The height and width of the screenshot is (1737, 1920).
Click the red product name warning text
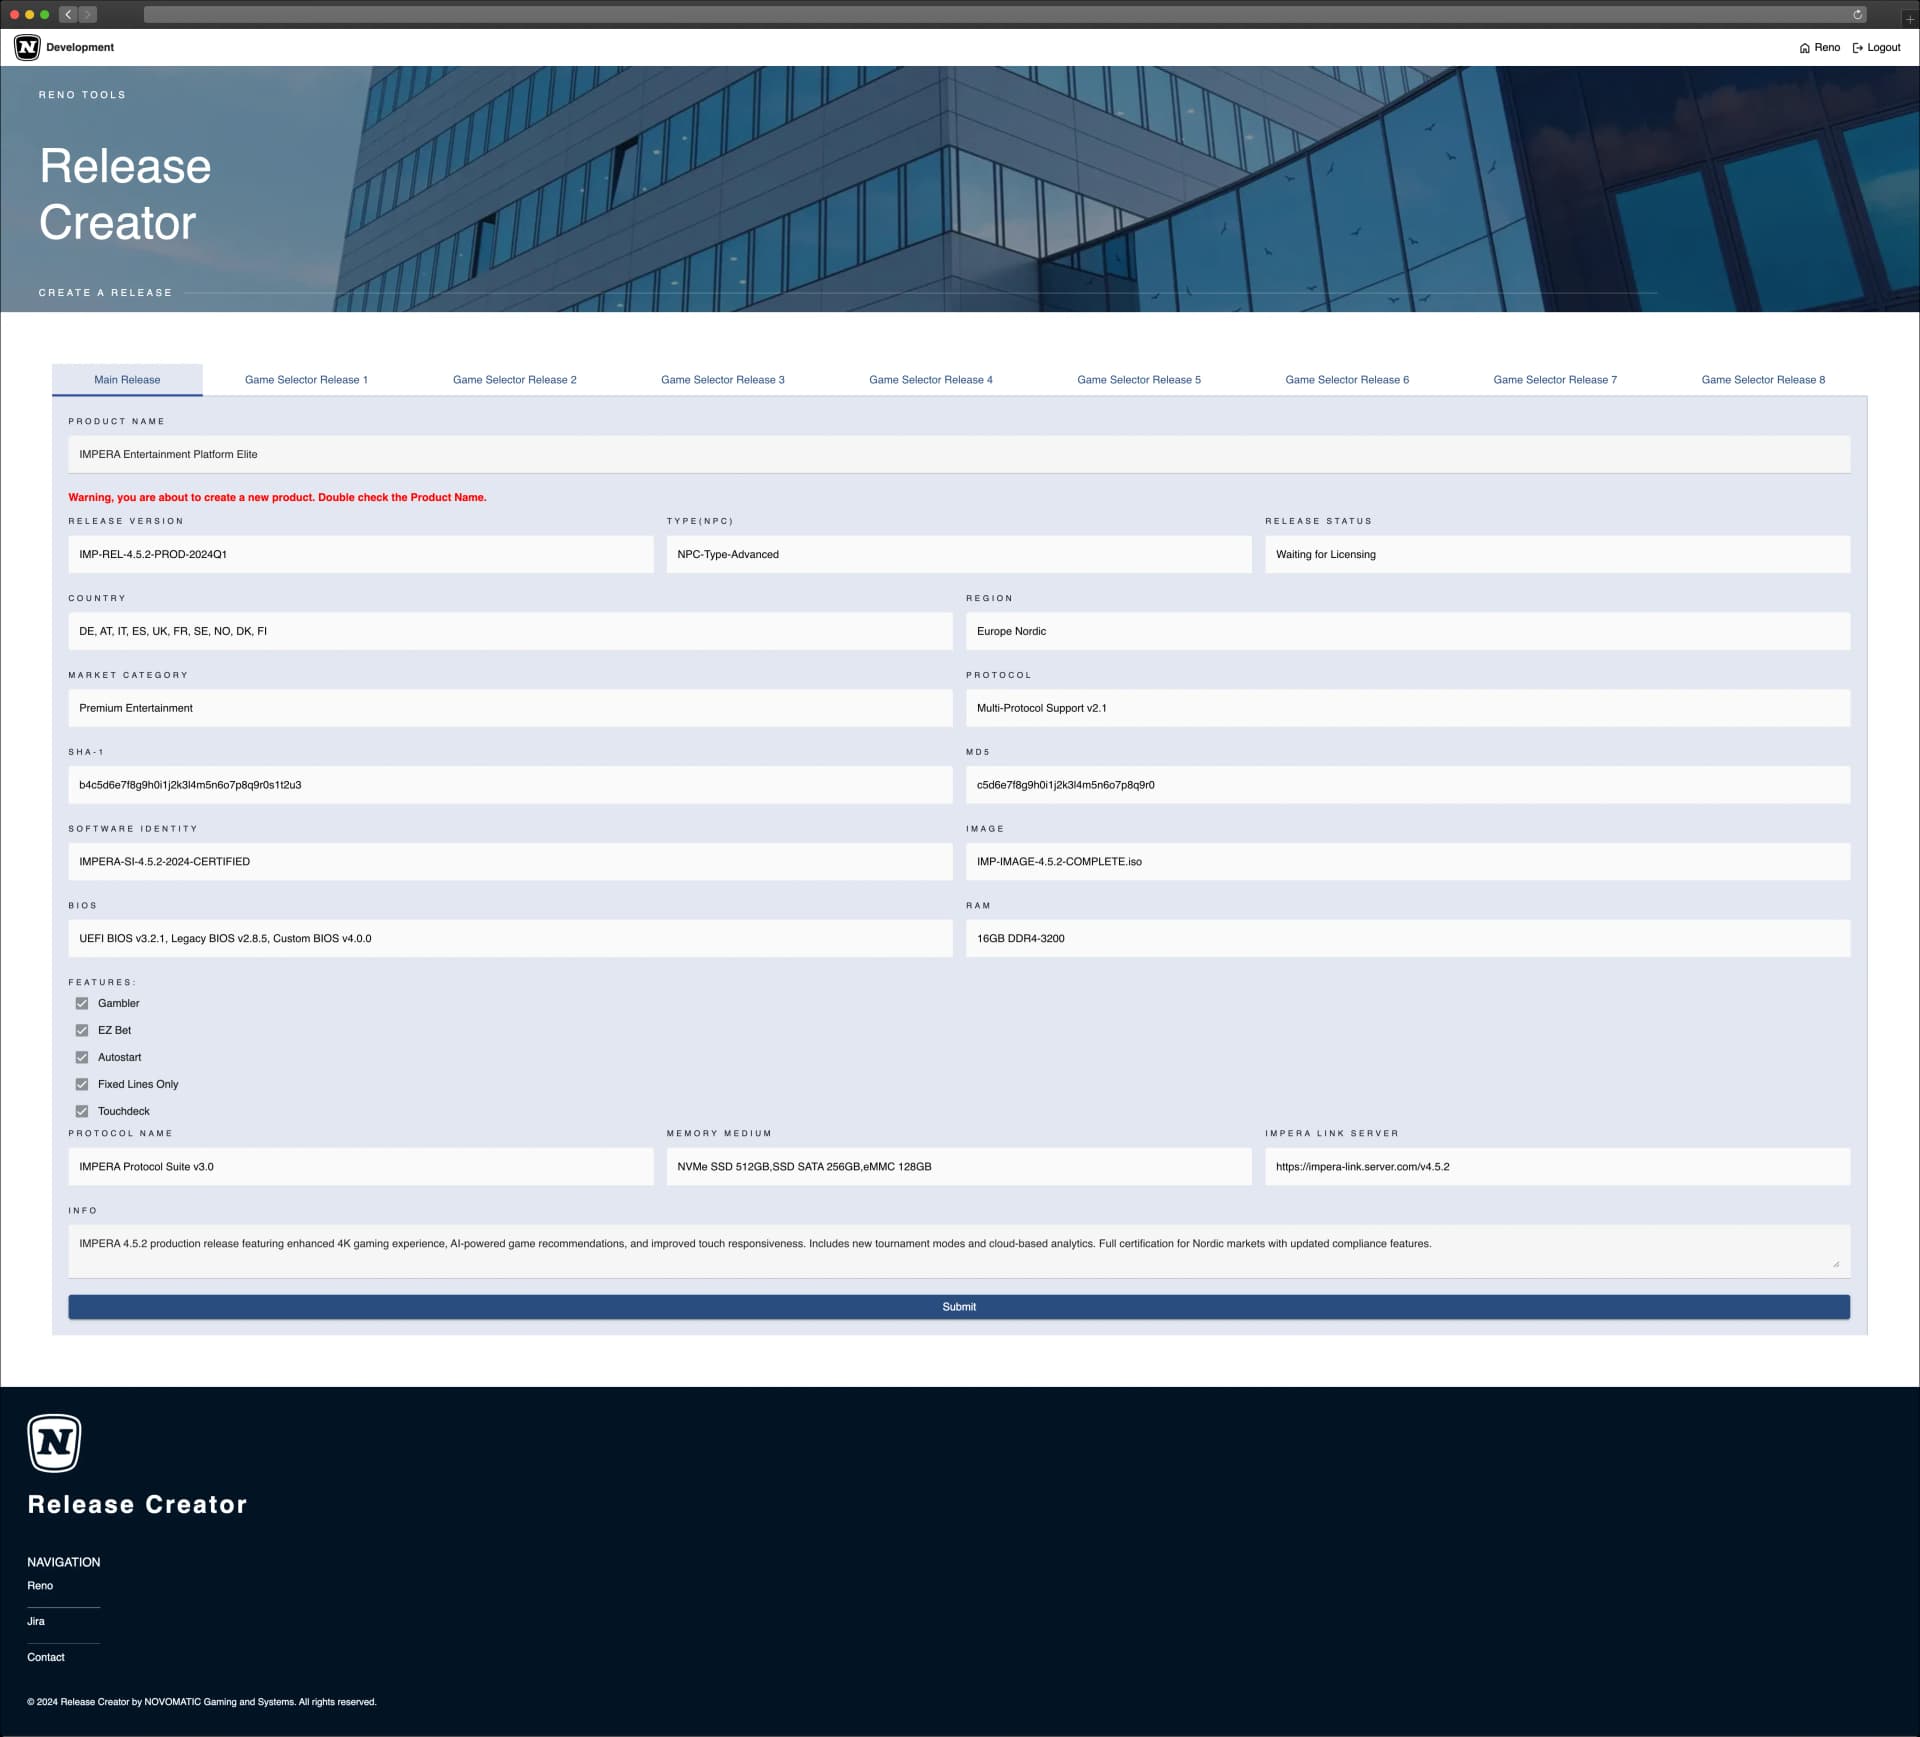point(277,498)
